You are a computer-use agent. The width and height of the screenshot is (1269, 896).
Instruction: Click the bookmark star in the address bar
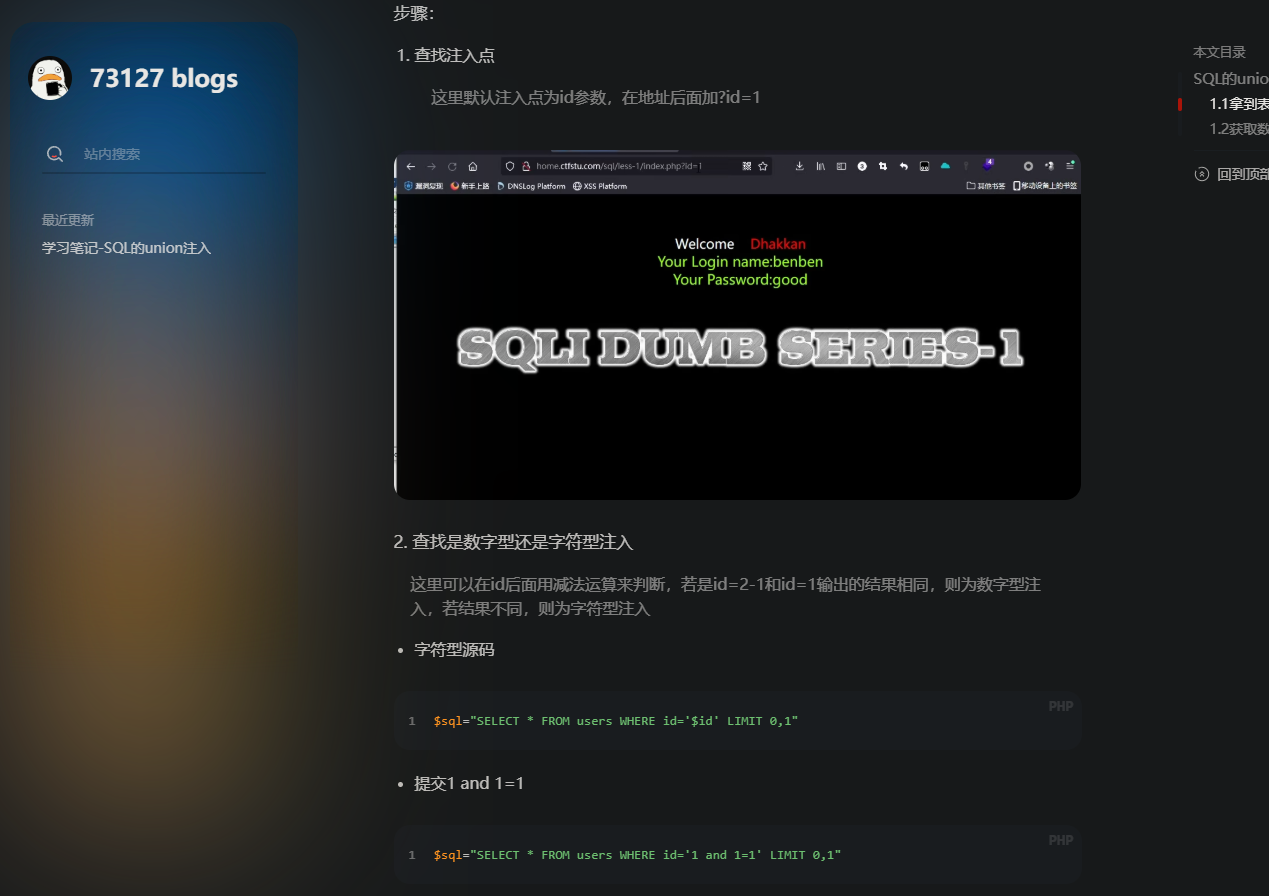point(763,166)
